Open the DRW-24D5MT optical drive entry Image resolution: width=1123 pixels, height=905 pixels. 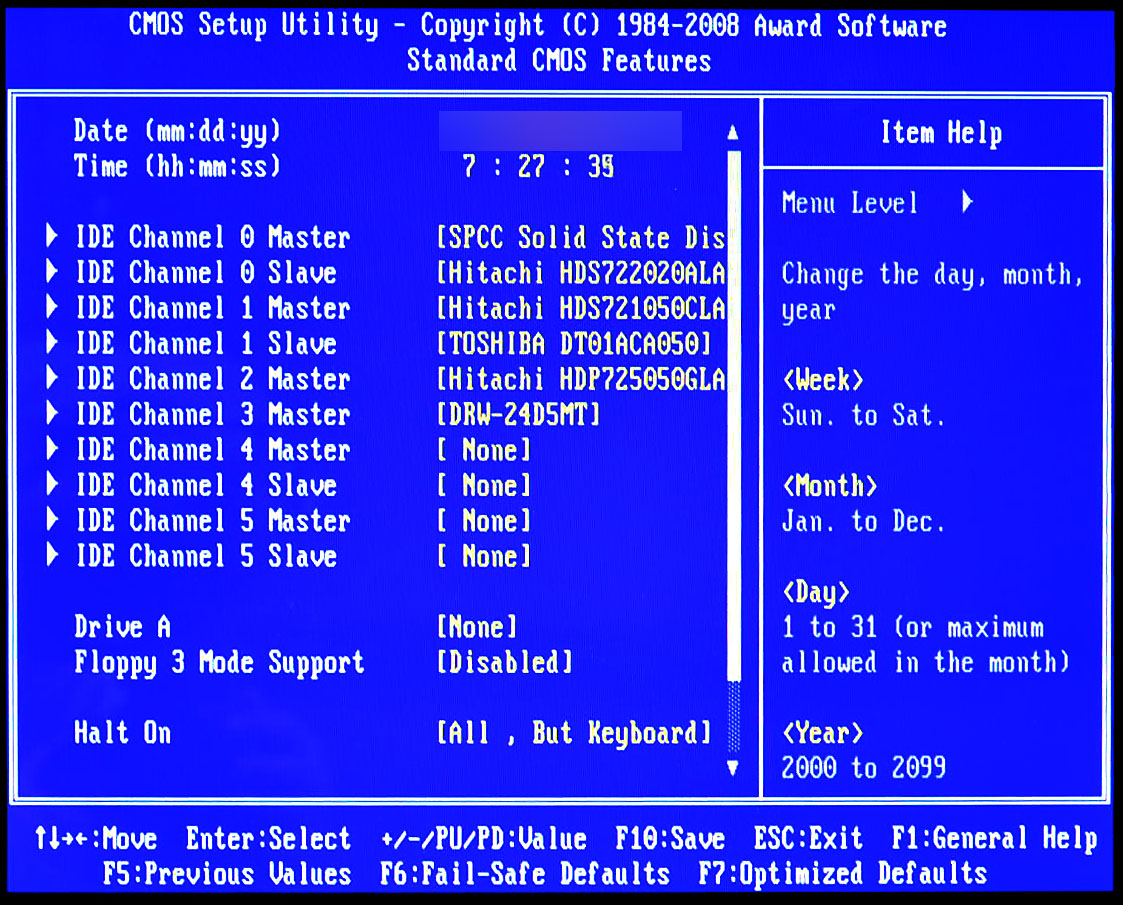[519, 415]
